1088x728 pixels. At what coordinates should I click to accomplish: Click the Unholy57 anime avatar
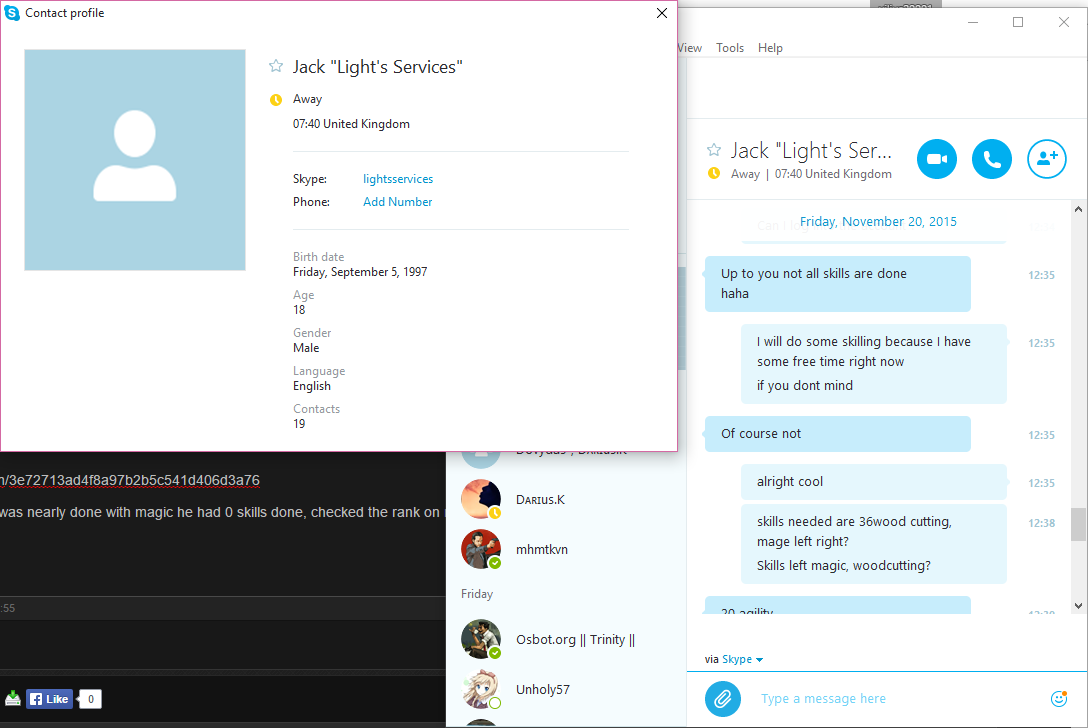coord(481,689)
